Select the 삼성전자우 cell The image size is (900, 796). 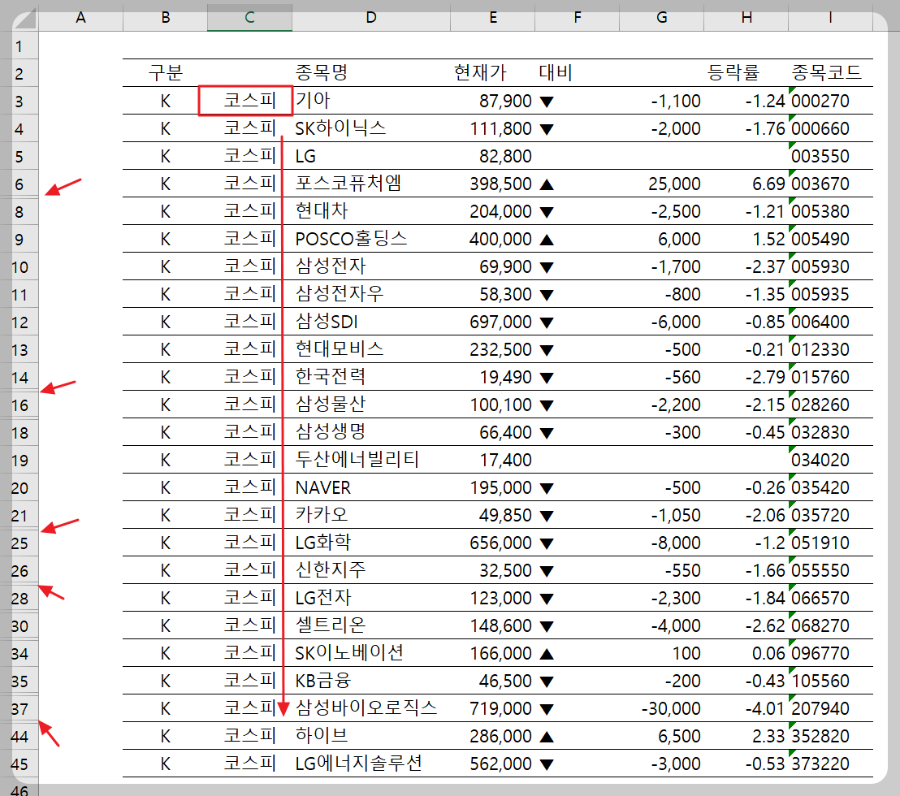(x=371, y=294)
